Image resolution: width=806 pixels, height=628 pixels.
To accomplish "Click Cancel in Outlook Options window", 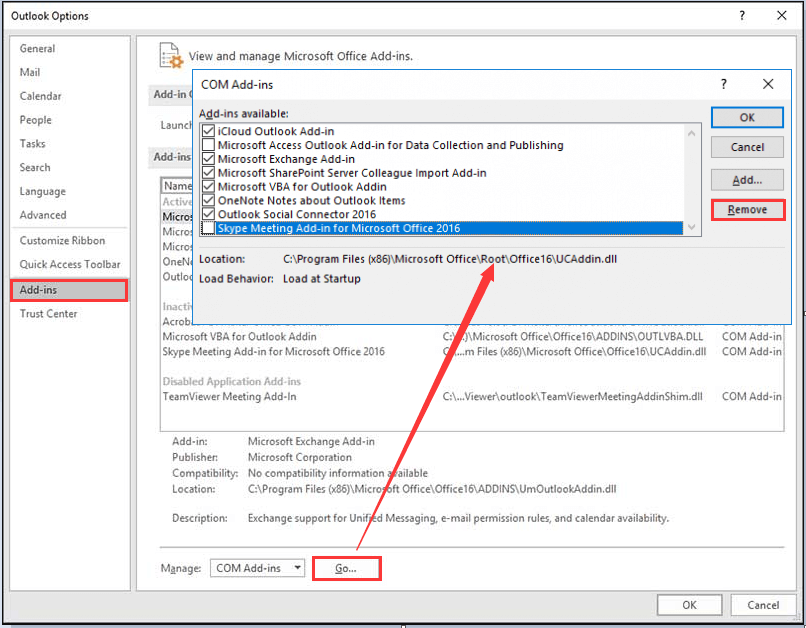I will (x=763, y=605).
